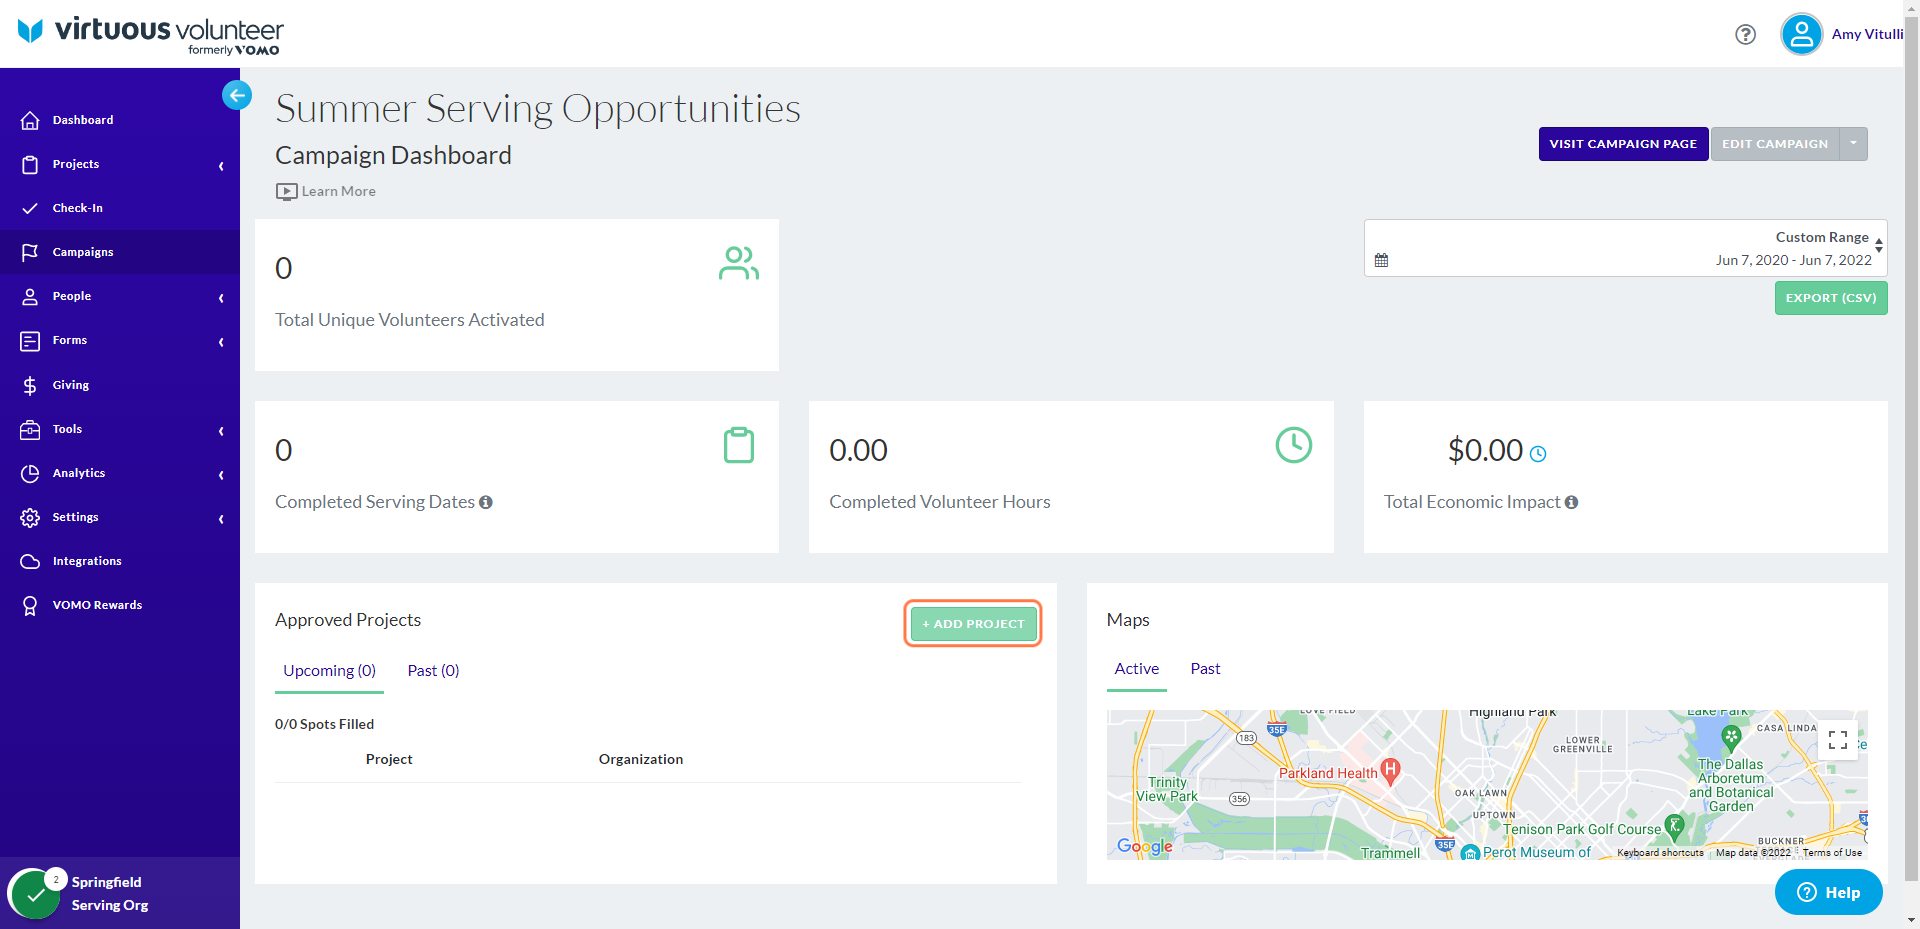Click info icon beside Total Economic Impact
1920x929 pixels.
(x=1571, y=502)
